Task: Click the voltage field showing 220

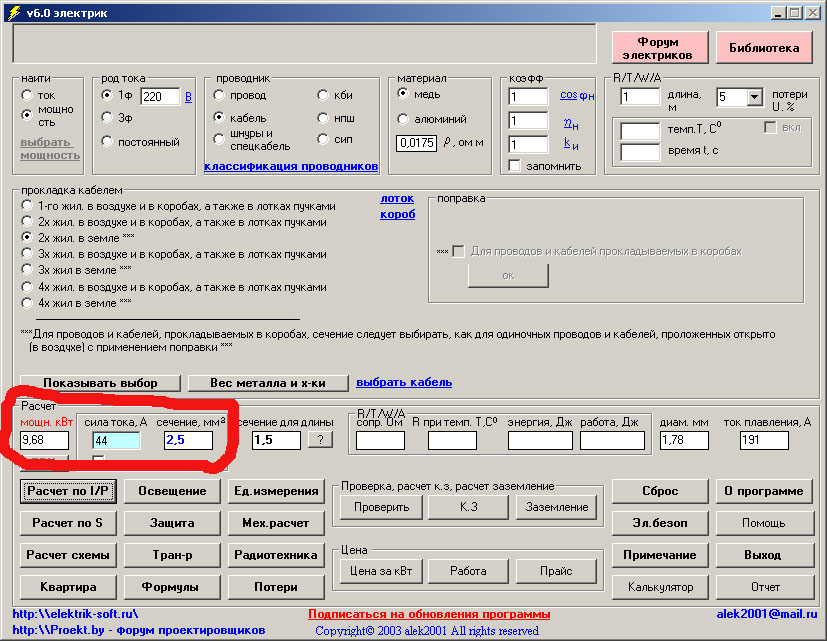Action: (x=158, y=97)
